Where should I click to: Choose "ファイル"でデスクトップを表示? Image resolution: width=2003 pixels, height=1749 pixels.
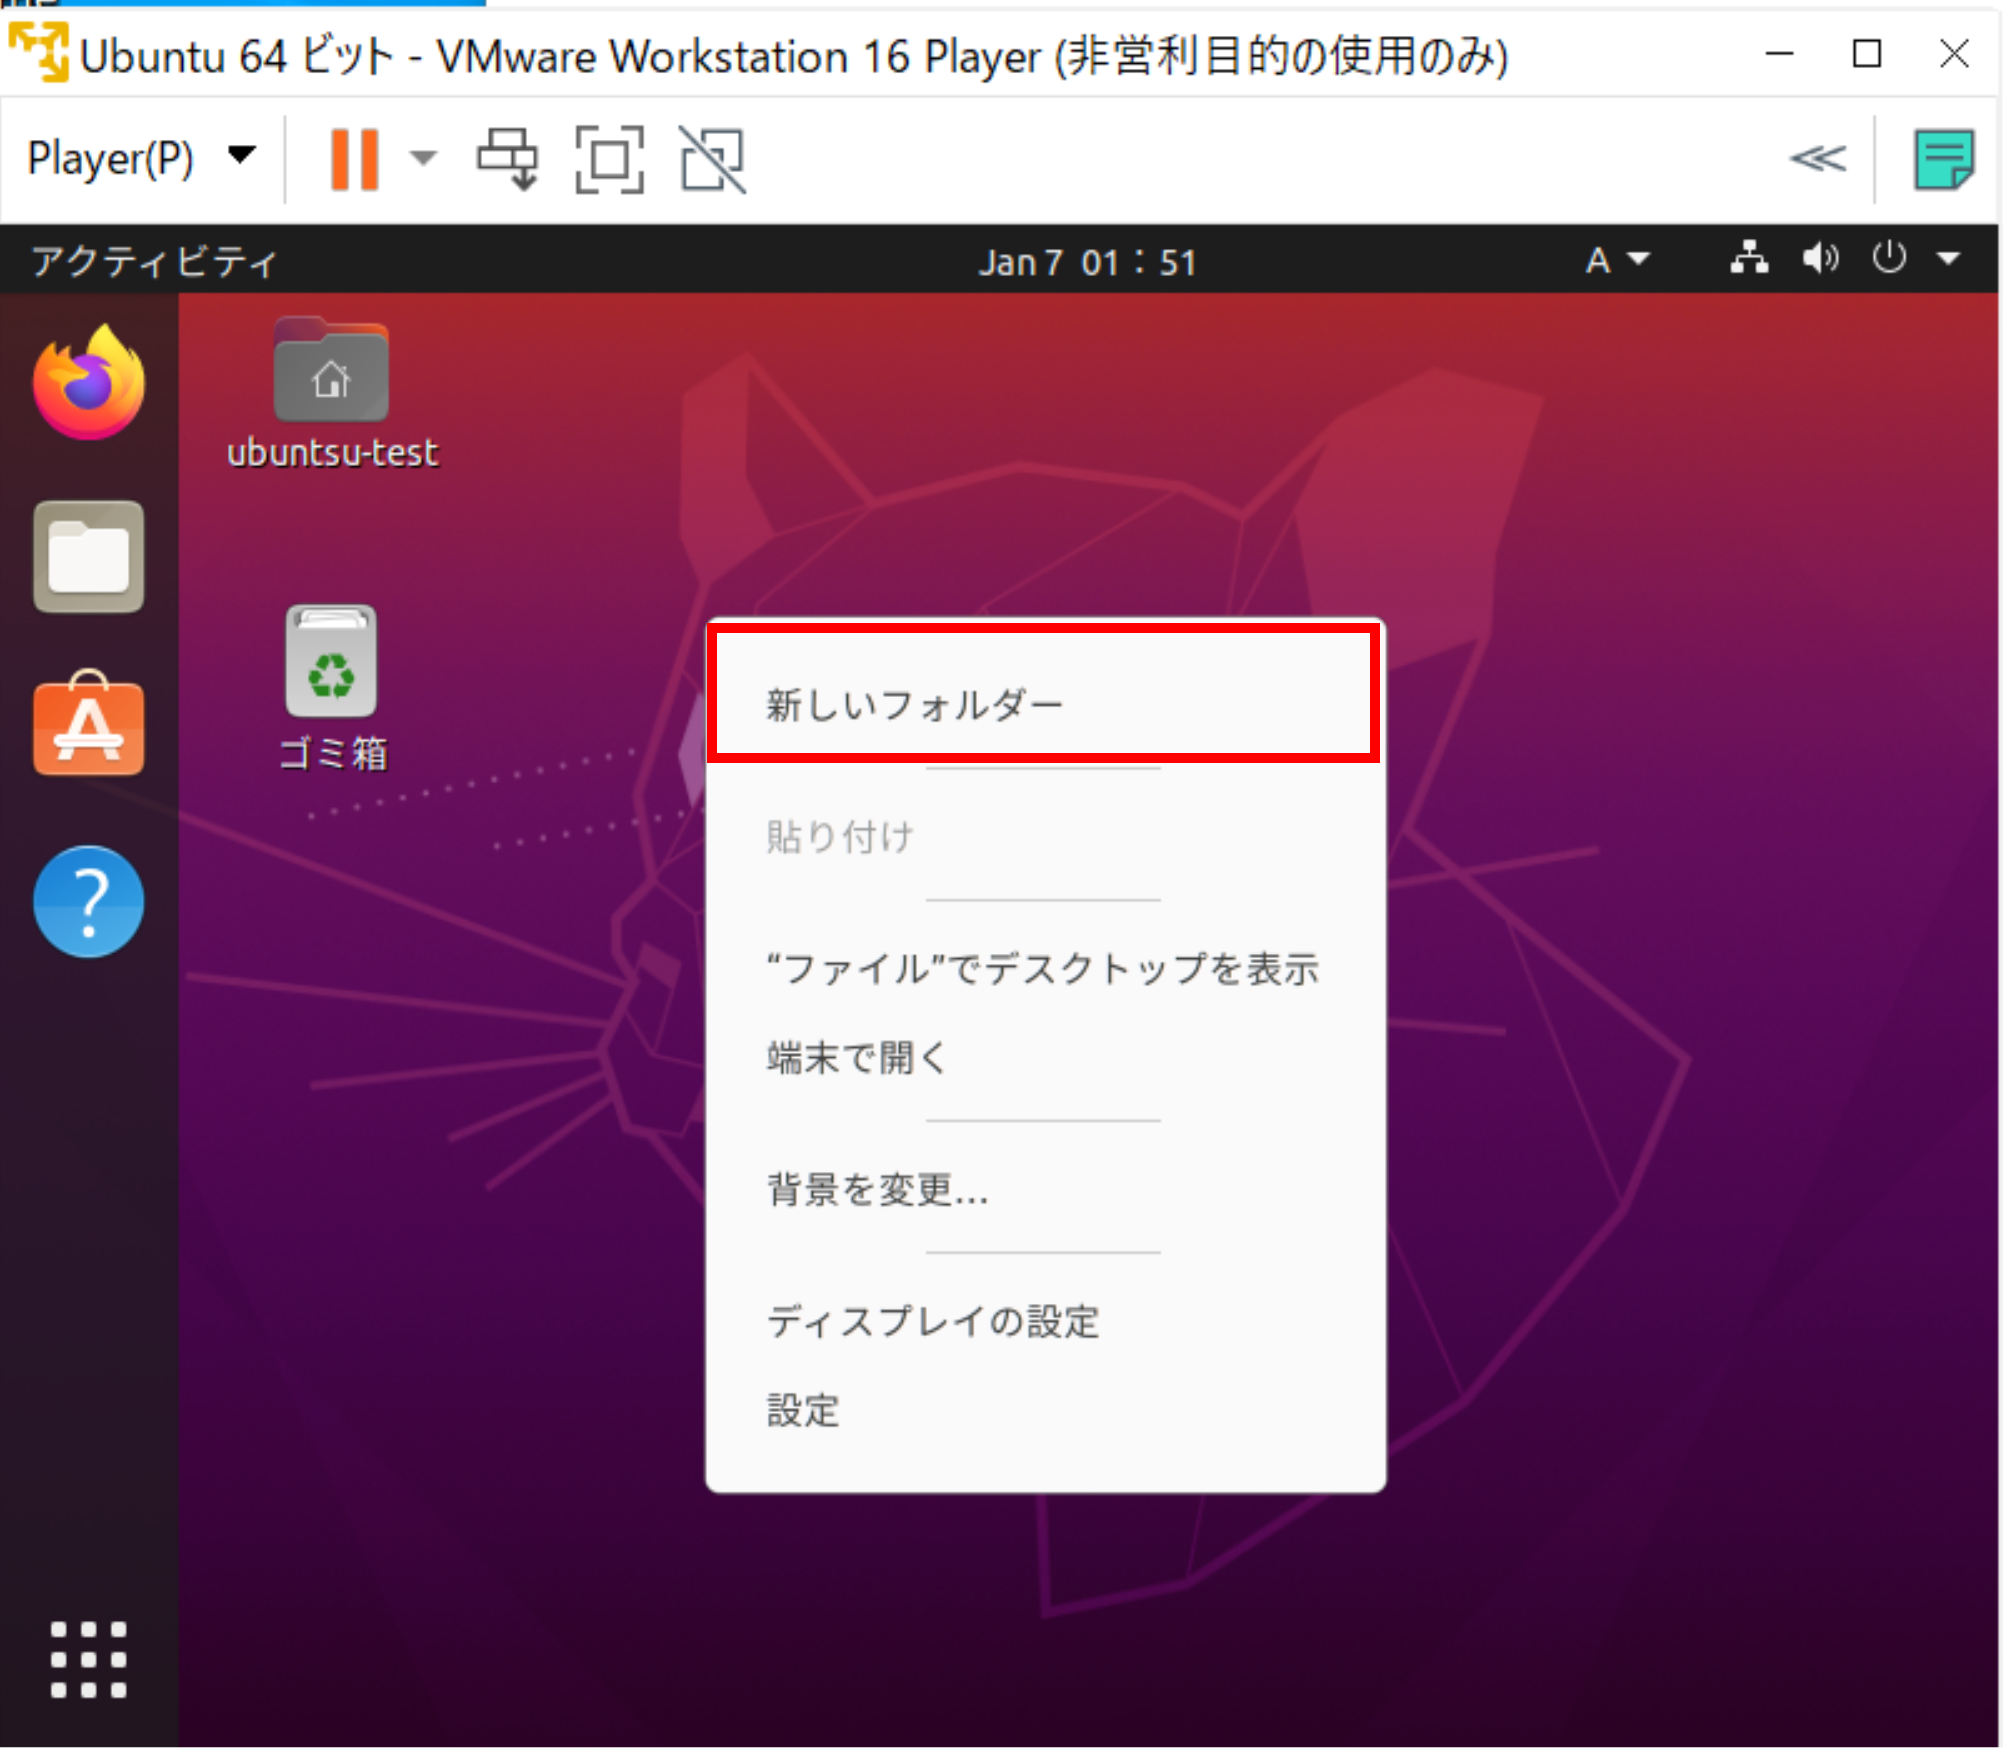click(1044, 968)
